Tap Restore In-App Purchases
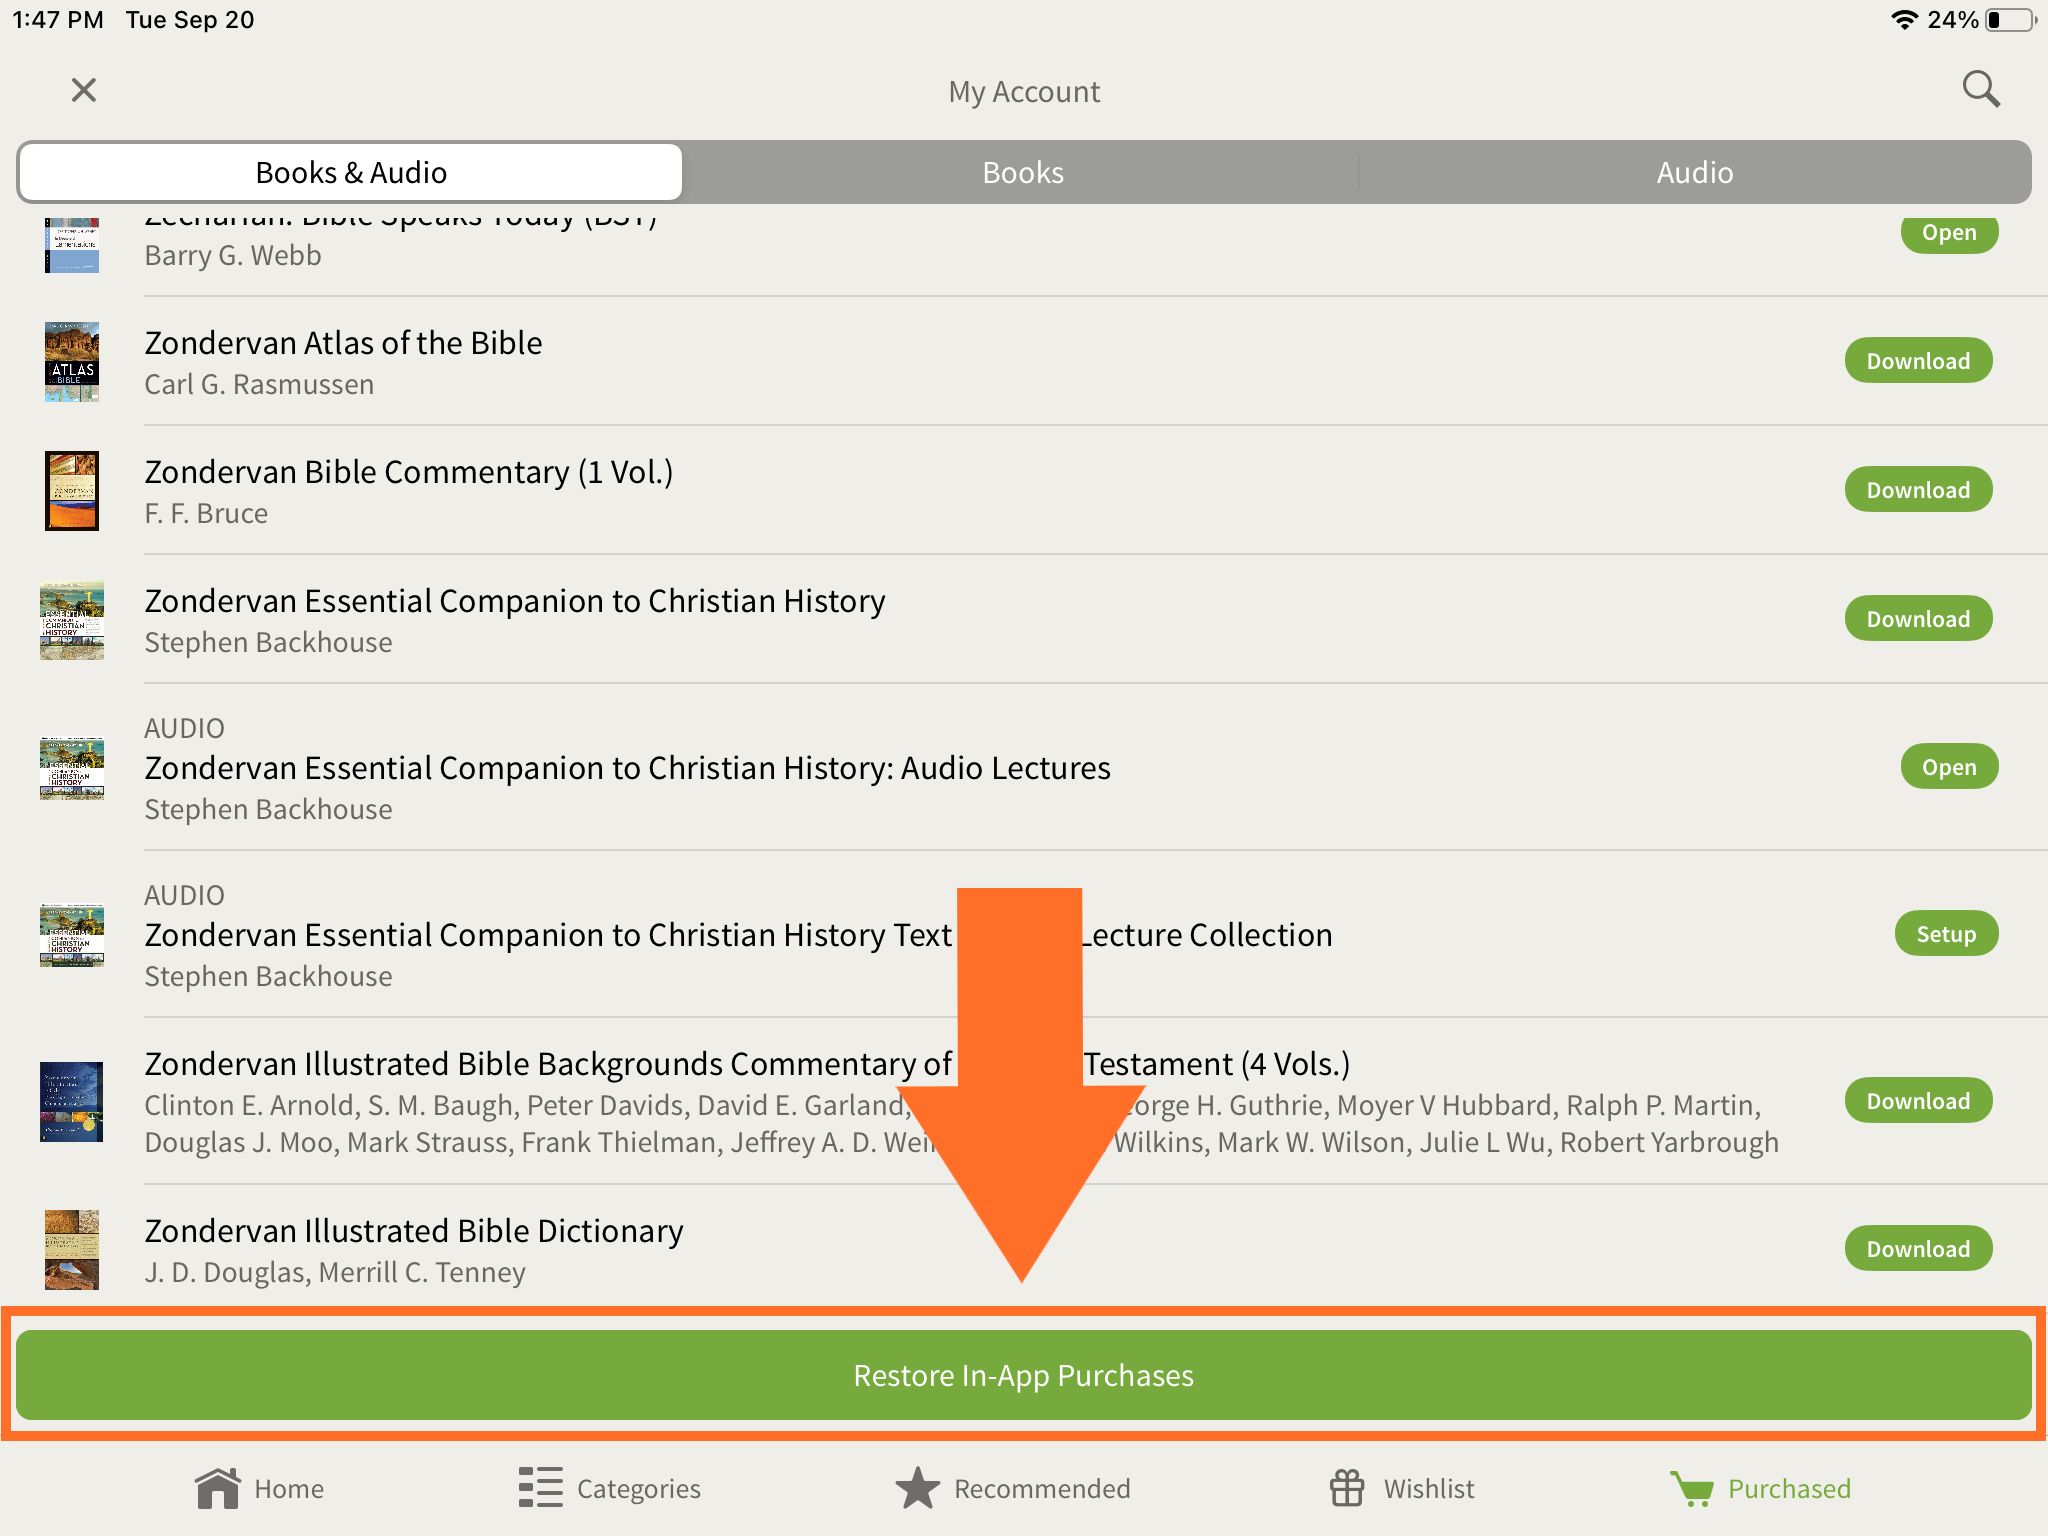Viewport: 2048px width, 1536px height. [x=1023, y=1375]
